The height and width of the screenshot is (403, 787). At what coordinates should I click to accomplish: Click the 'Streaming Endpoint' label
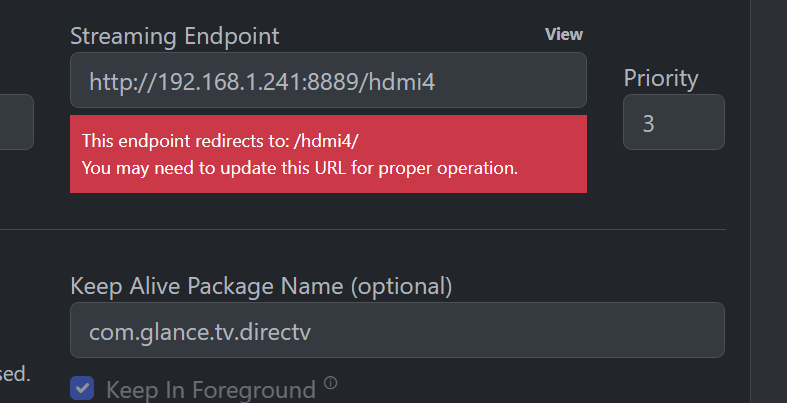point(175,36)
